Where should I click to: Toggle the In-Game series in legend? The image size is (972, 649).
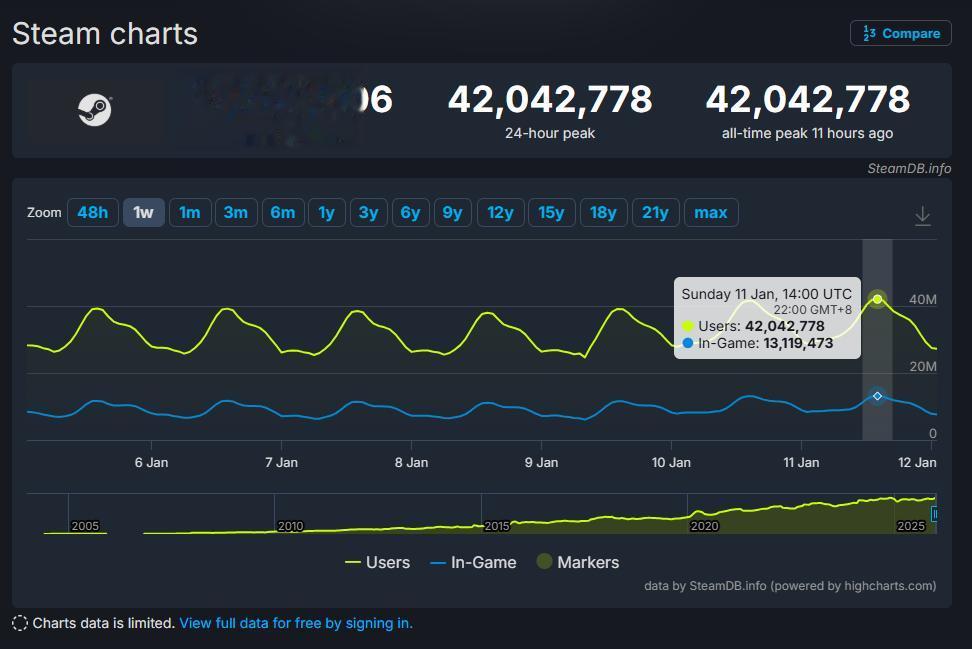tap(474, 562)
